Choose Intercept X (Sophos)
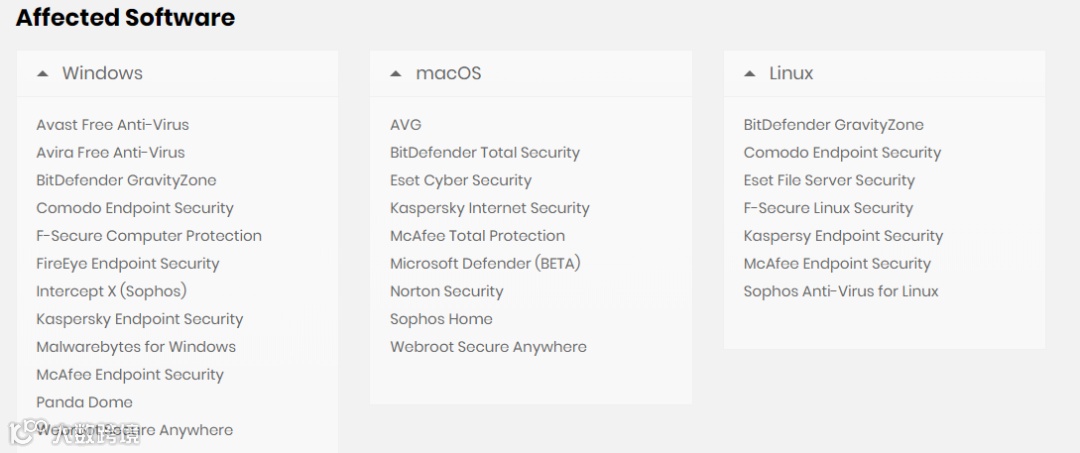 [111, 291]
